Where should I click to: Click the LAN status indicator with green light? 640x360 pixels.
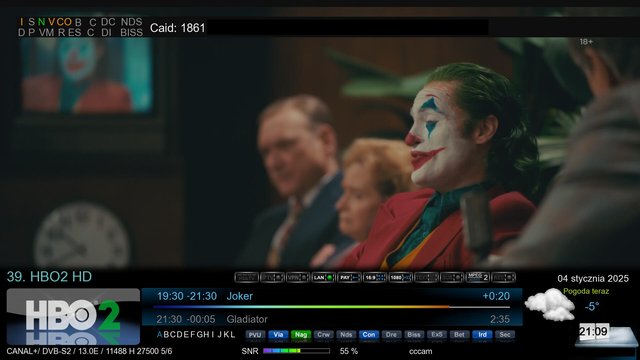[323, 278]
